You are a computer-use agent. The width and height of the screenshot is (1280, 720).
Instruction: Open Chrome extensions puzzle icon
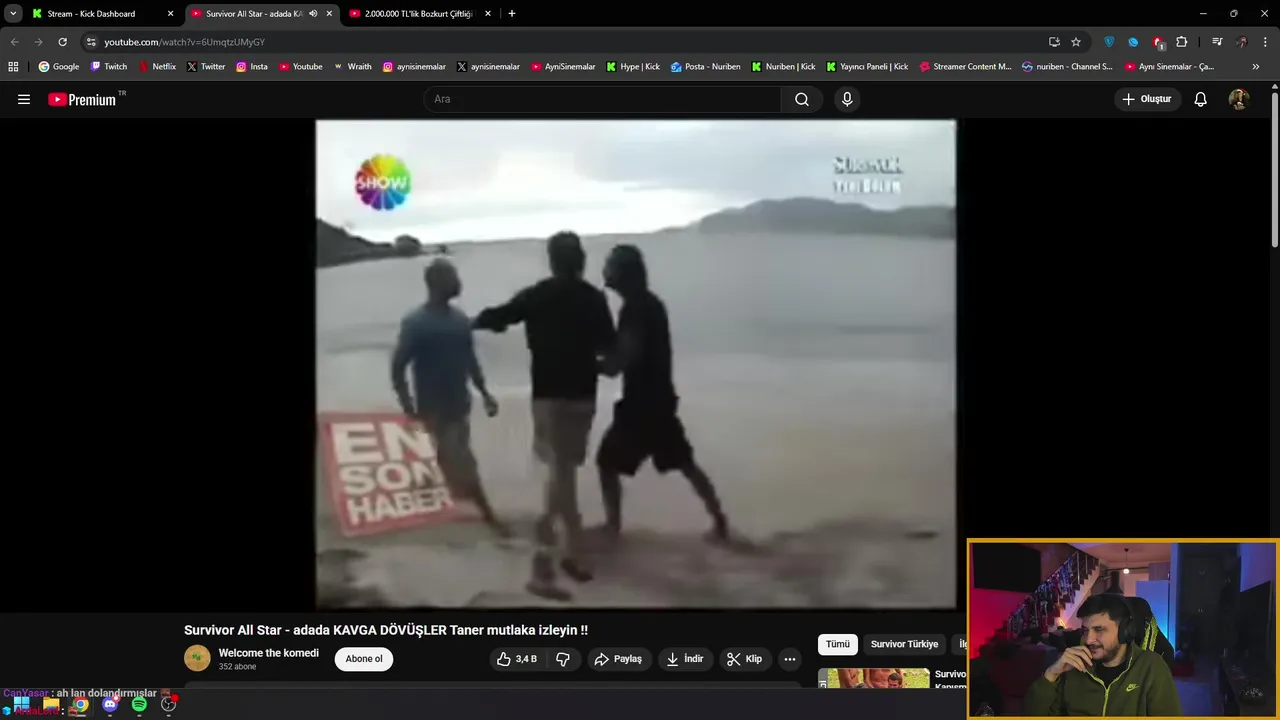[1182, 42]
